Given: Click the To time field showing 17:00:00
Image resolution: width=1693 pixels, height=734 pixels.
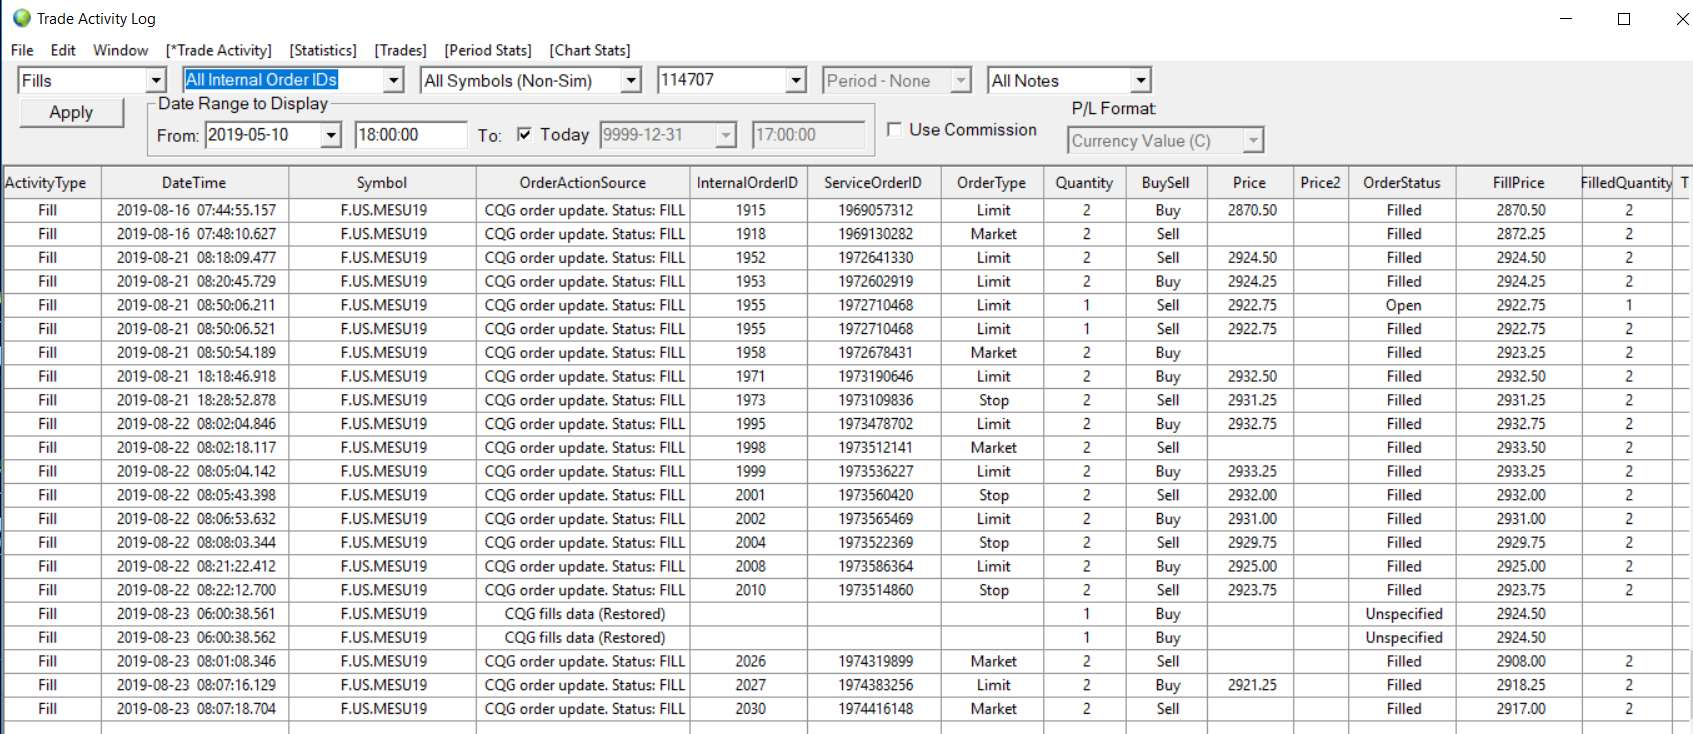Looking at the screenshot, I should tap(808, 135).
